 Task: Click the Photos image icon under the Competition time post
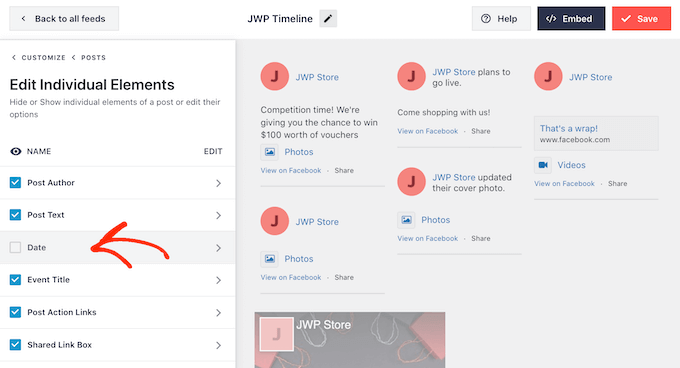click(x=269, y=152)
